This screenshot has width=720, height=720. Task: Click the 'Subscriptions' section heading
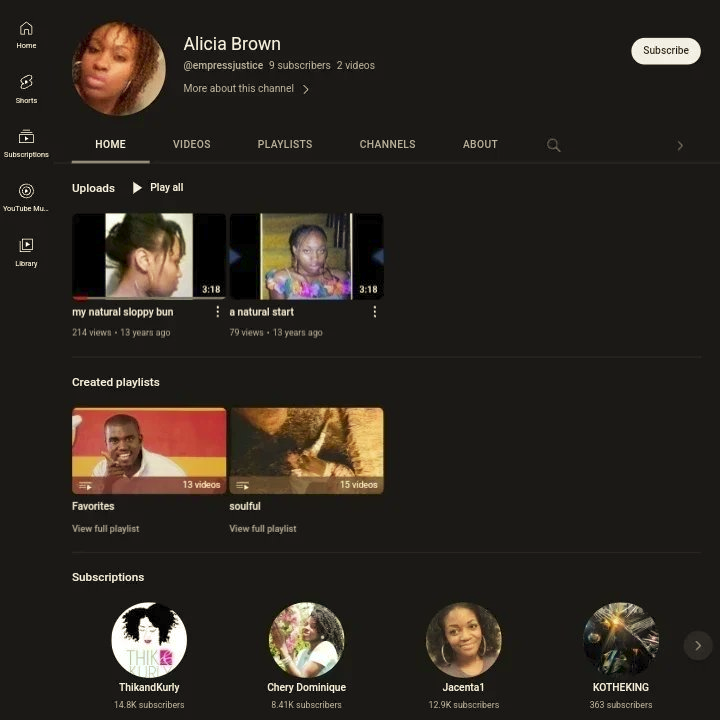coord(108,577)
